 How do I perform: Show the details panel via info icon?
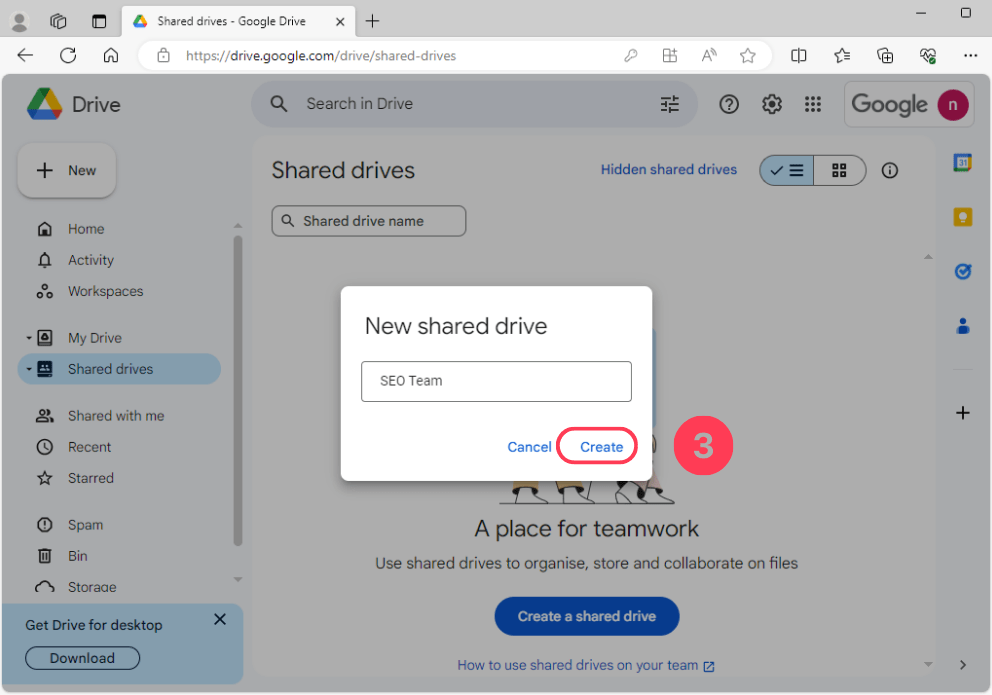tap(889, 170)
